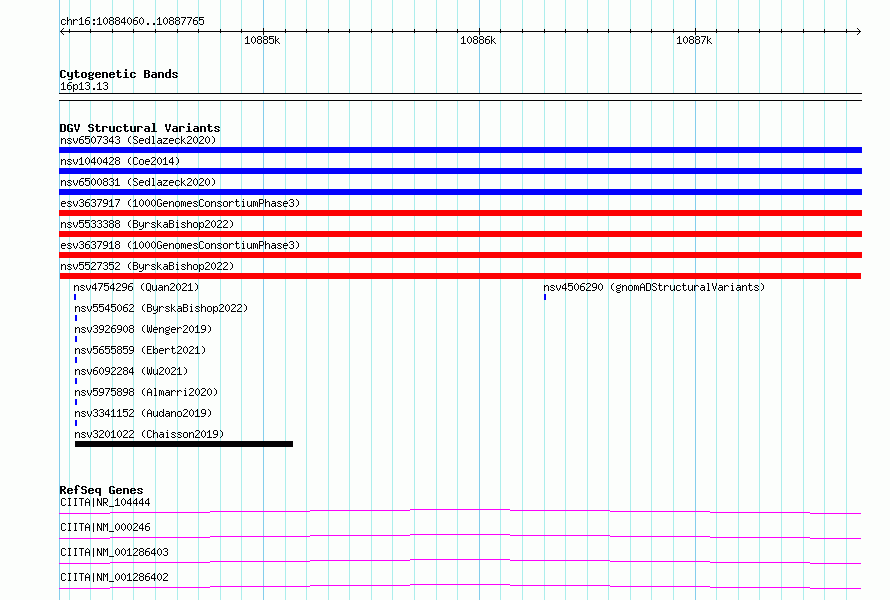
Task: Click the red bar under nsv5527352
Action: [460, 276]
